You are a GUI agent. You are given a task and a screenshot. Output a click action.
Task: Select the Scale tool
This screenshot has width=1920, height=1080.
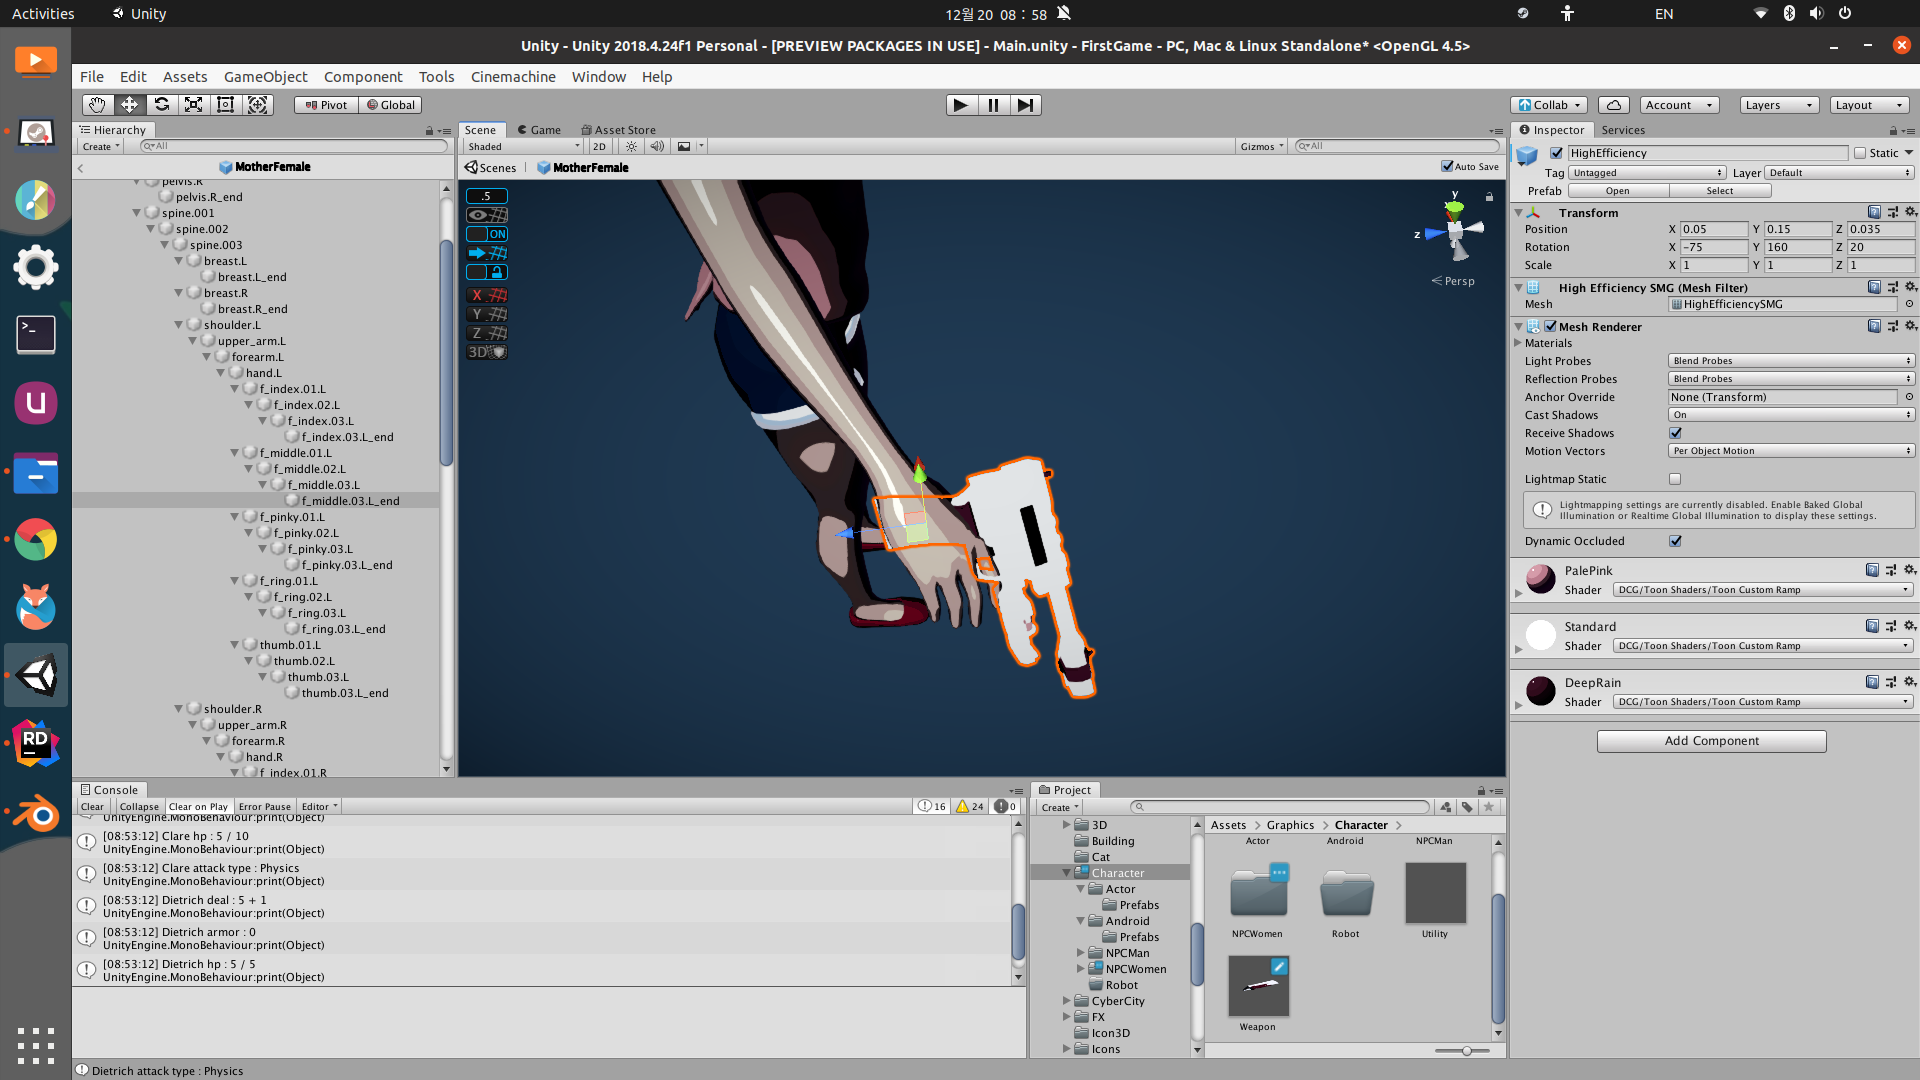[193, 105]
